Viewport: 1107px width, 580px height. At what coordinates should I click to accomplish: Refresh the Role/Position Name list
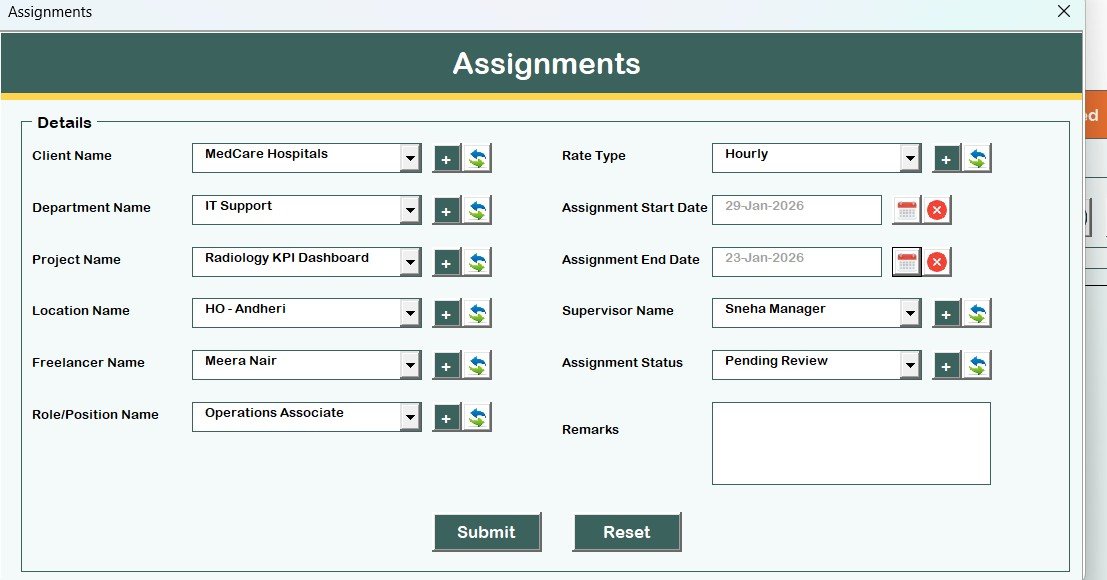click(x=475, y=416)
